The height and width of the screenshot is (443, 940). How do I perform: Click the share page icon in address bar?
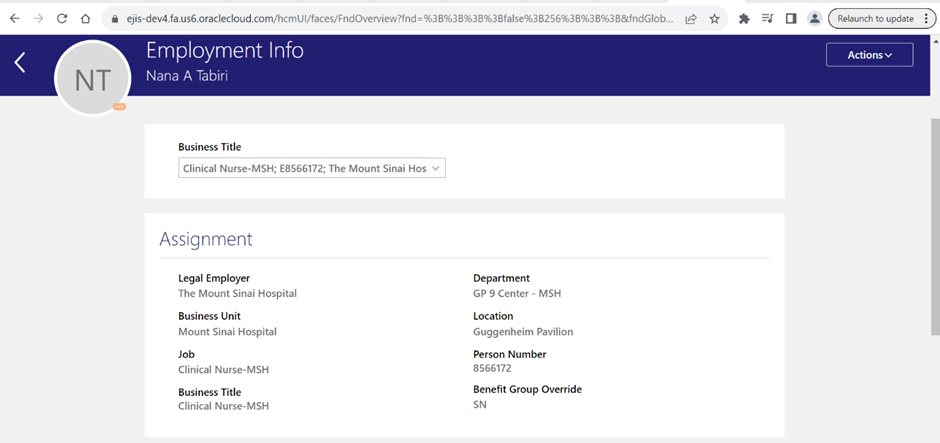click(x=691, y=19)
